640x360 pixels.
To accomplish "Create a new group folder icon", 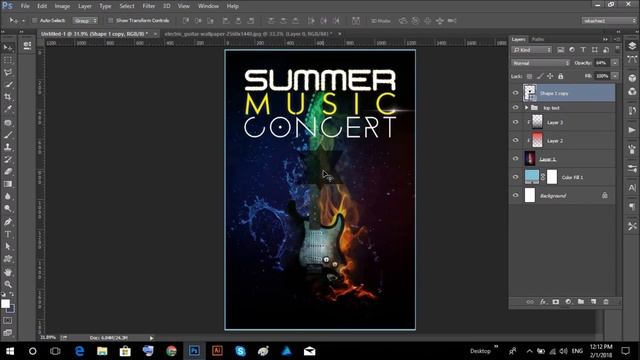I will [x=581, y=302].
